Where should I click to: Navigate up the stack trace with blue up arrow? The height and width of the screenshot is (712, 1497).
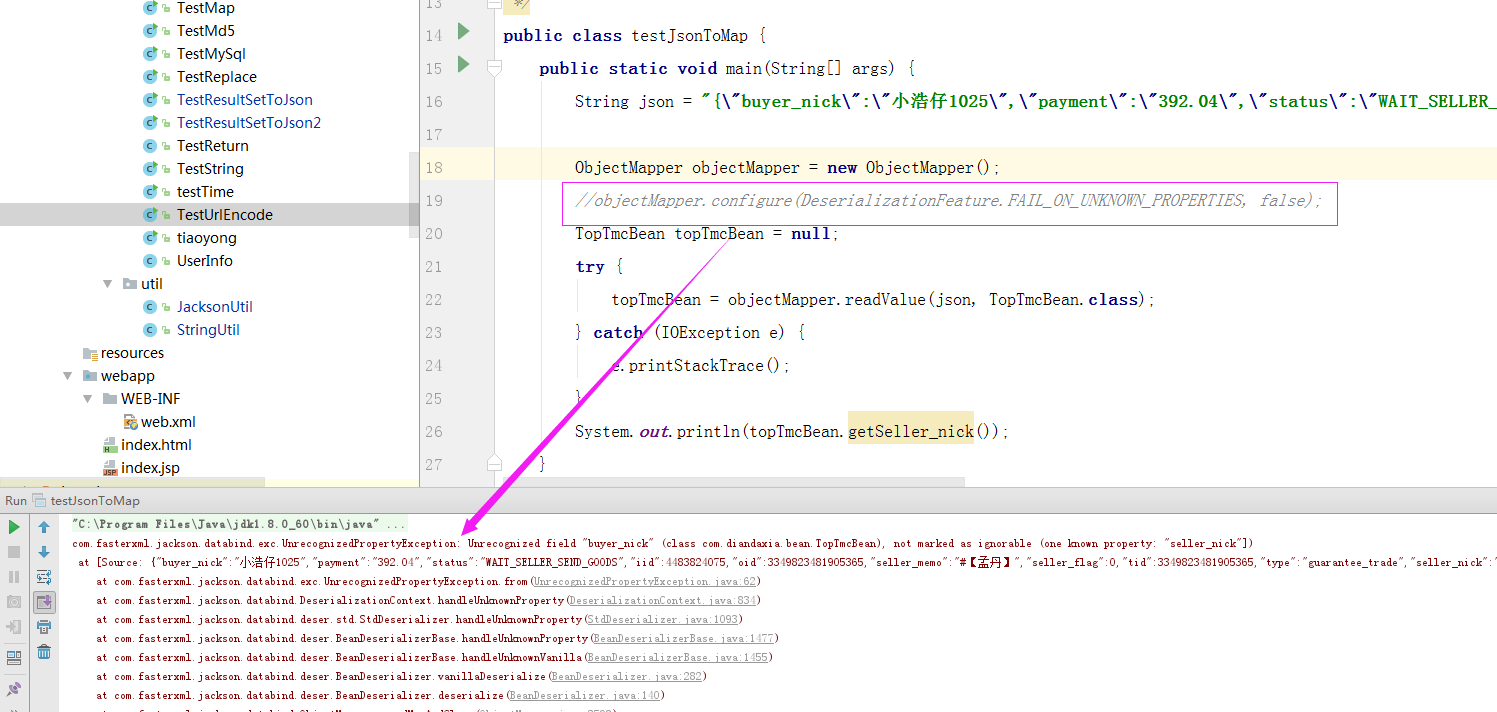point(43,526)
